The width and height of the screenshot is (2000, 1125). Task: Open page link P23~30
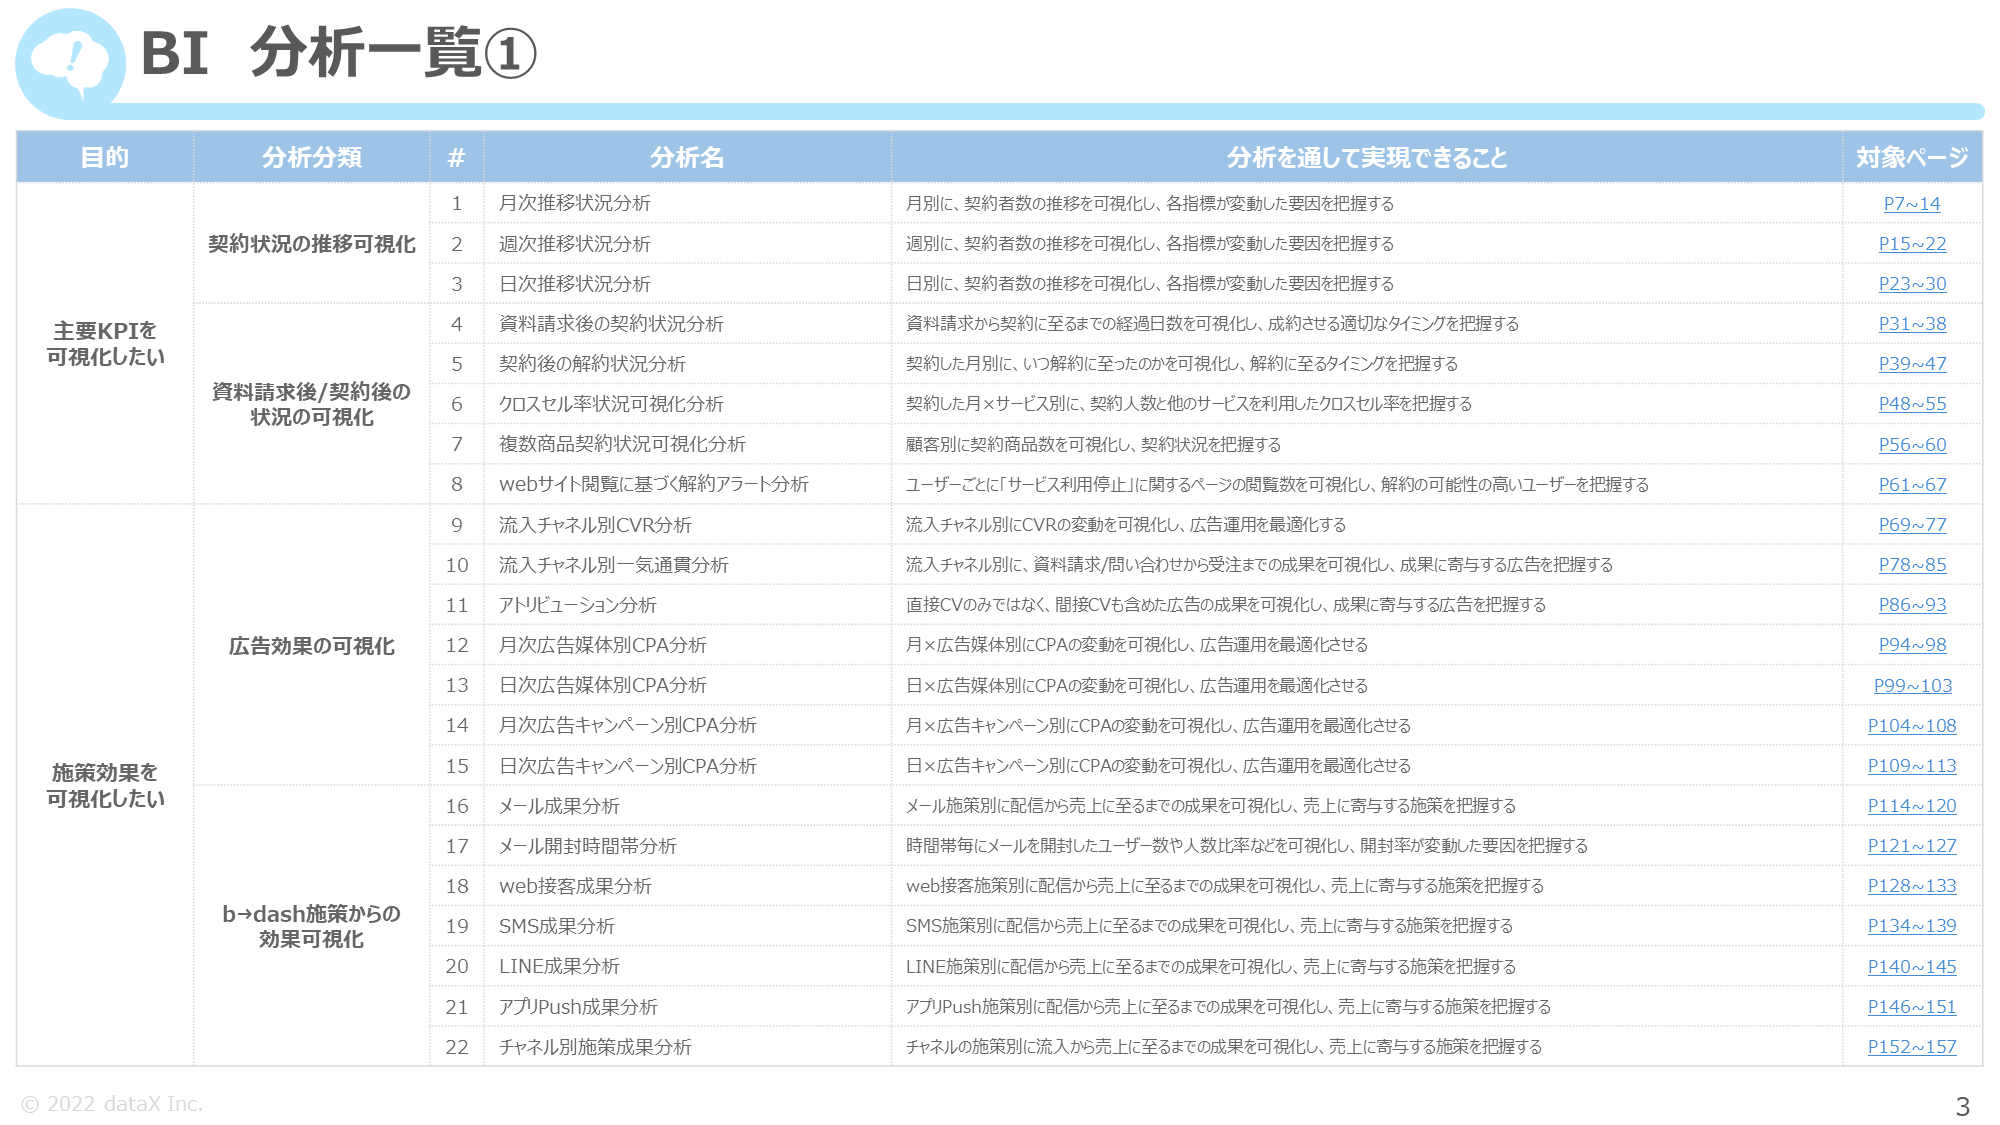coord(1912,284)
